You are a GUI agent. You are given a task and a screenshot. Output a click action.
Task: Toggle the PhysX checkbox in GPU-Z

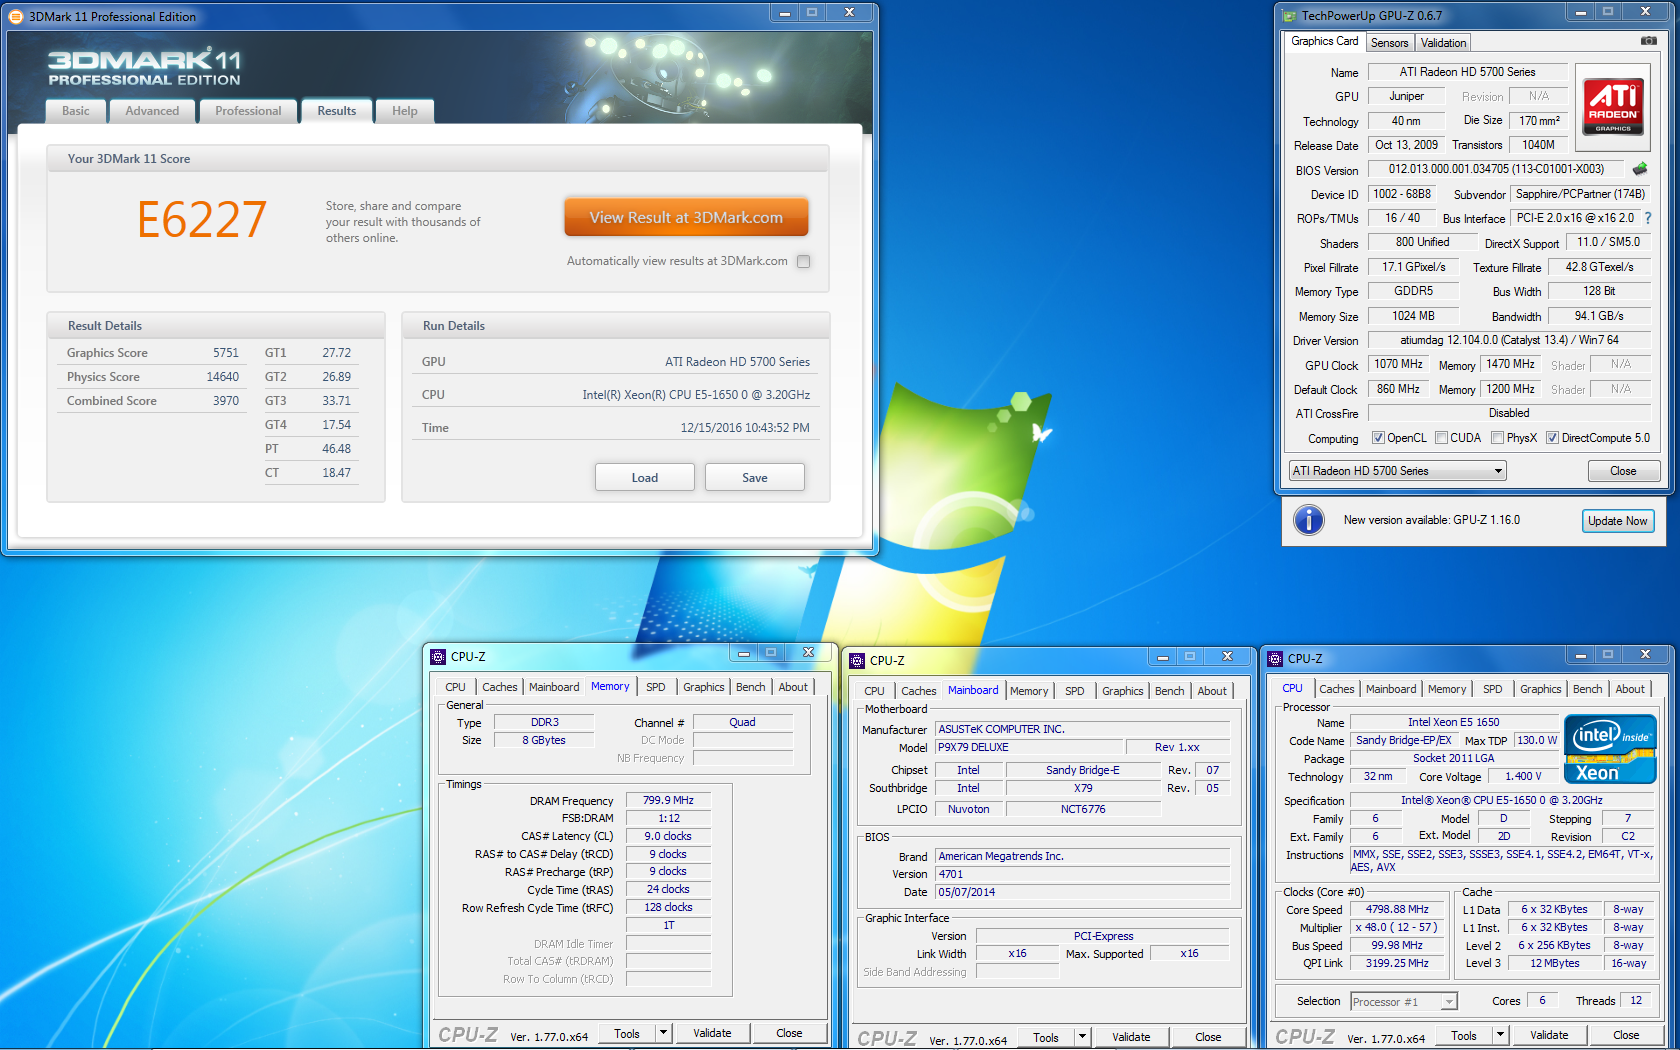point(1497,438)
